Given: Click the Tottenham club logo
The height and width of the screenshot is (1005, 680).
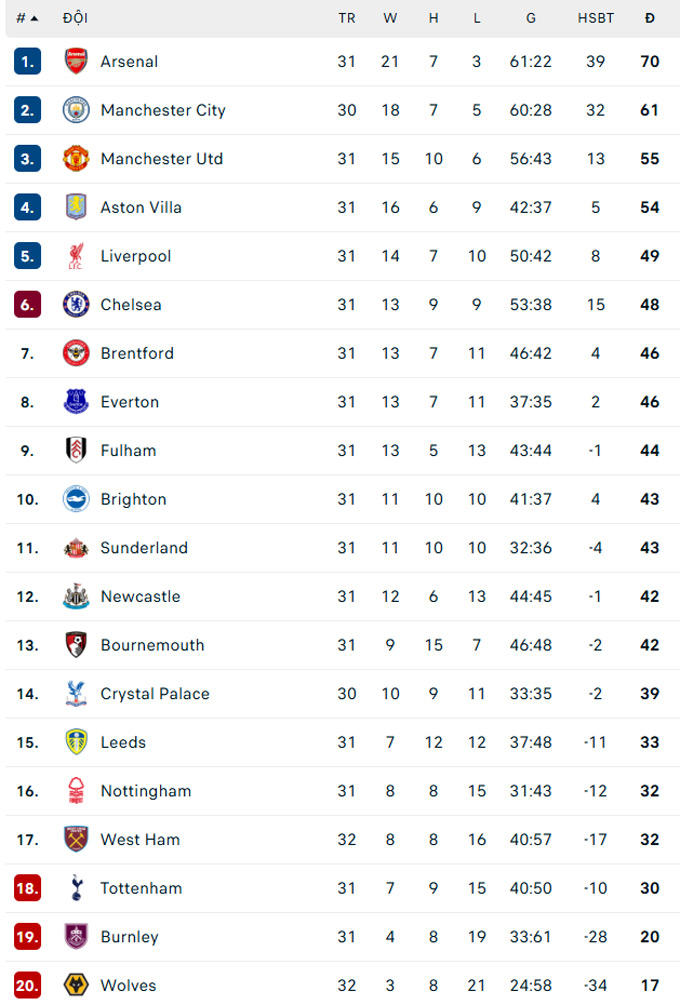Looking at the screenshot, I should (75, 888).
